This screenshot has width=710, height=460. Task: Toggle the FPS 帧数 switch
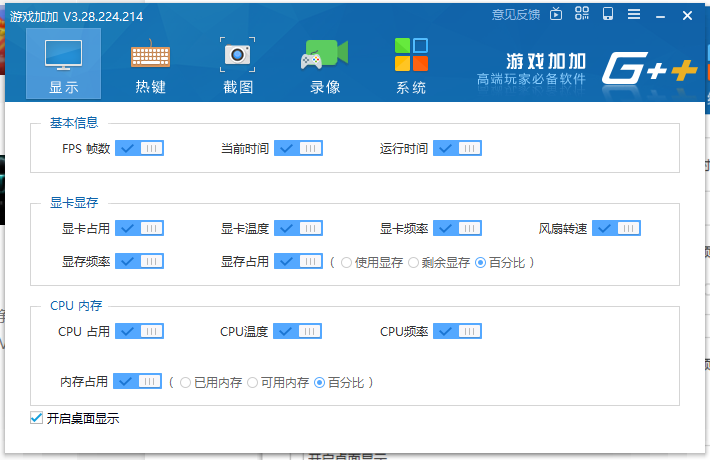[139, 148]
